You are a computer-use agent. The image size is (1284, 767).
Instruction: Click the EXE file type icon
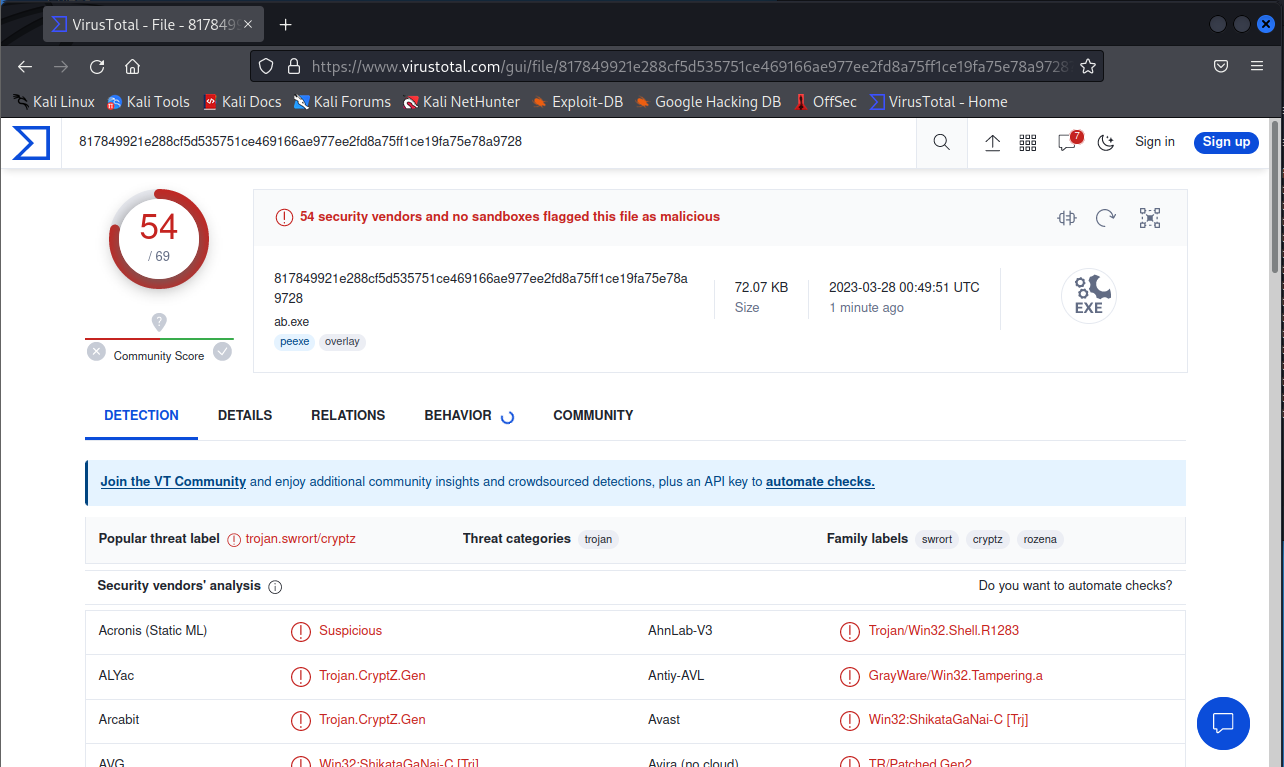pos(1088,296)
